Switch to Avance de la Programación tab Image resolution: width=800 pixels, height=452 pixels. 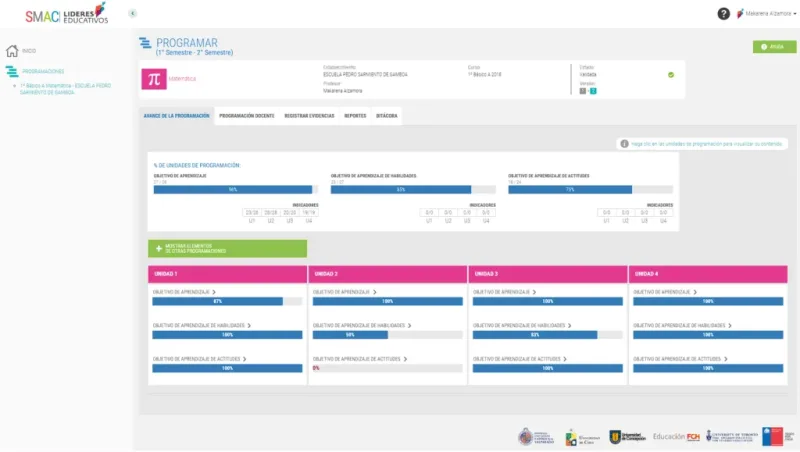(177, 116)
